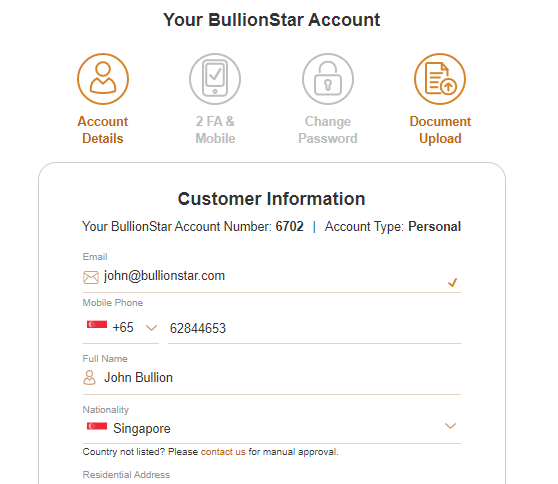Select the Change Password padlock icon
558x484 pixels.
[x=328, y=79]
